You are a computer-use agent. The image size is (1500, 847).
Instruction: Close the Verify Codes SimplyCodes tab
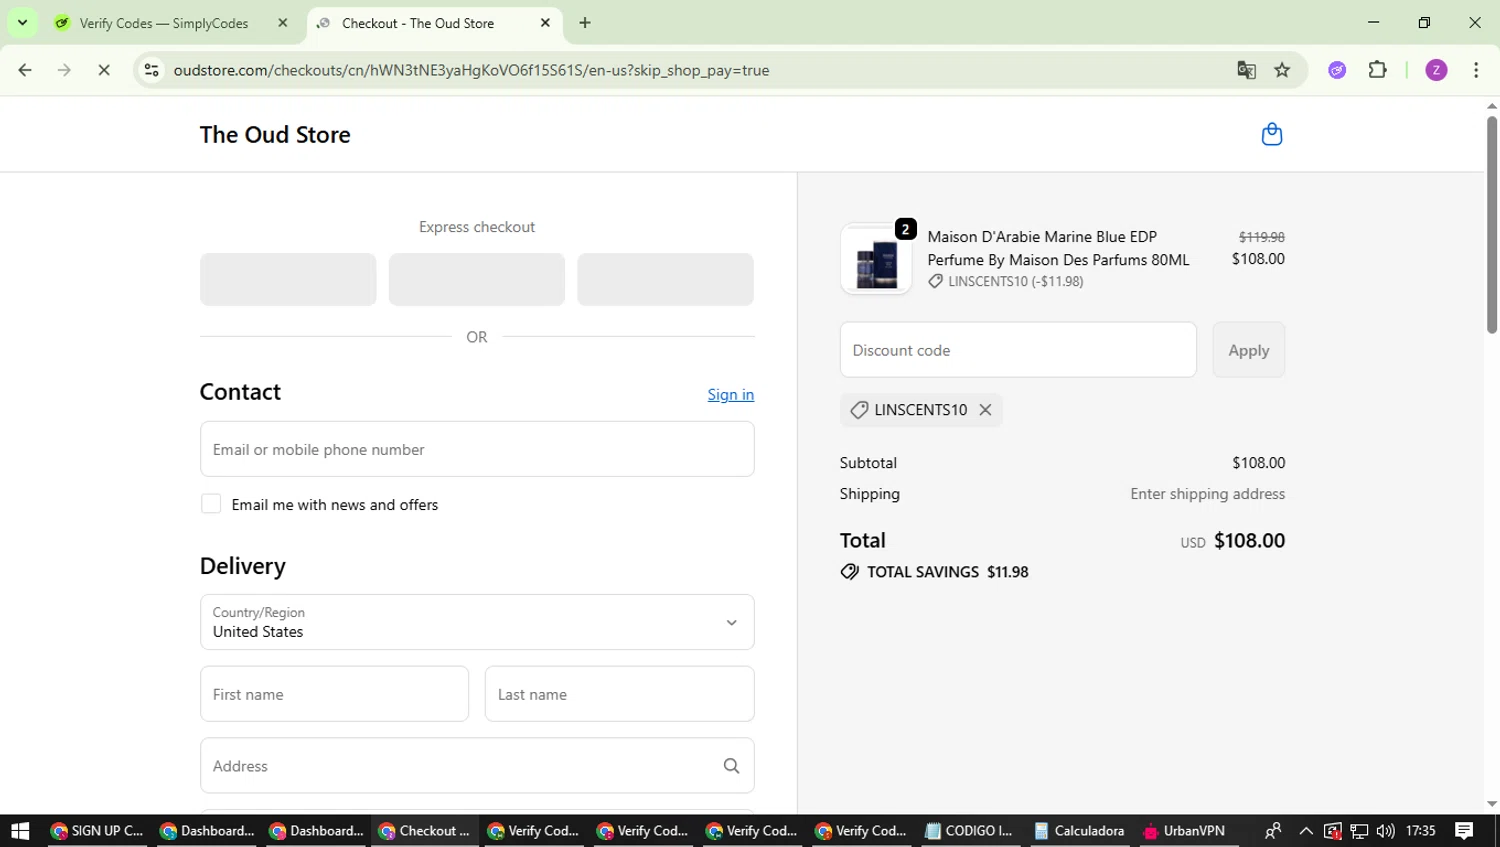pos(283,23)
